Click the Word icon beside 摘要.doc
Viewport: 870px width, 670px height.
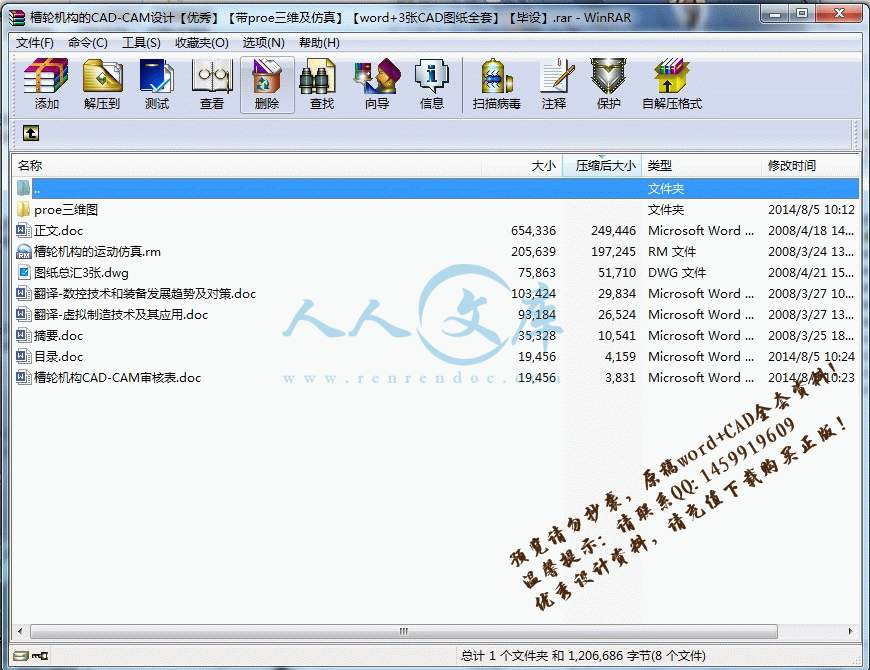click(23, 335)
